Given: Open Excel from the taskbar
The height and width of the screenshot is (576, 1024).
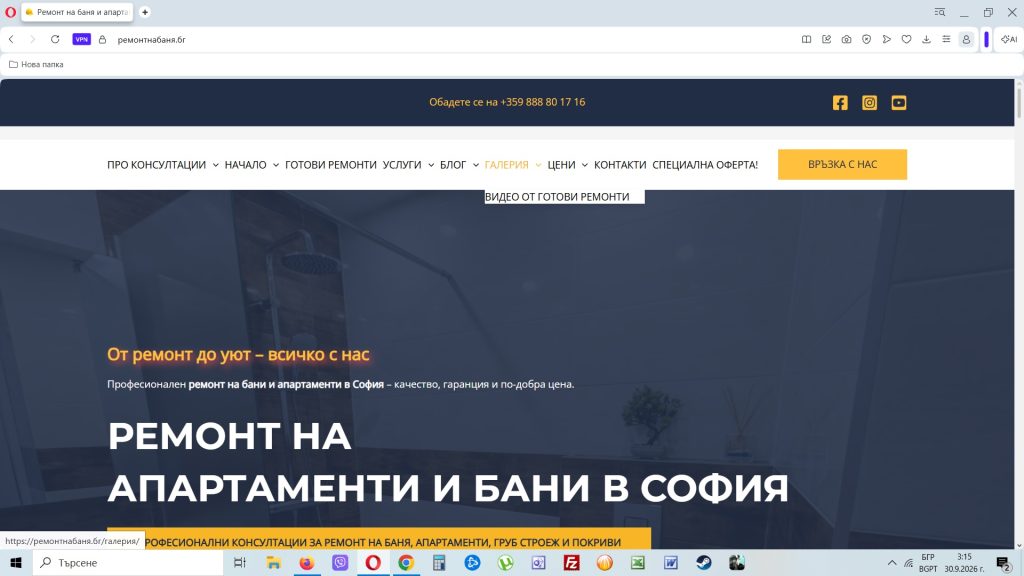Looking at the screenshot, I should coord(637,562).
